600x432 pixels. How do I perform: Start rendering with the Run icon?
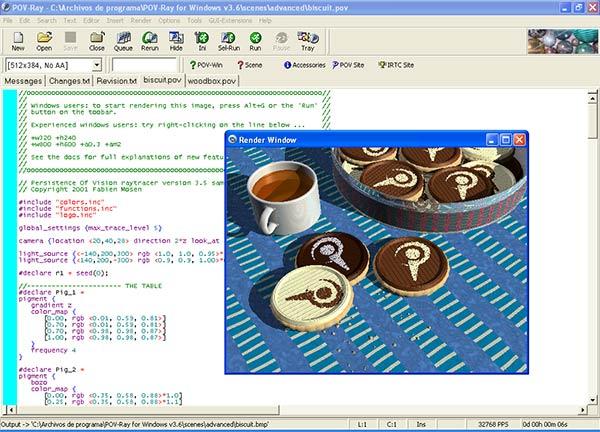click(255, 40)
